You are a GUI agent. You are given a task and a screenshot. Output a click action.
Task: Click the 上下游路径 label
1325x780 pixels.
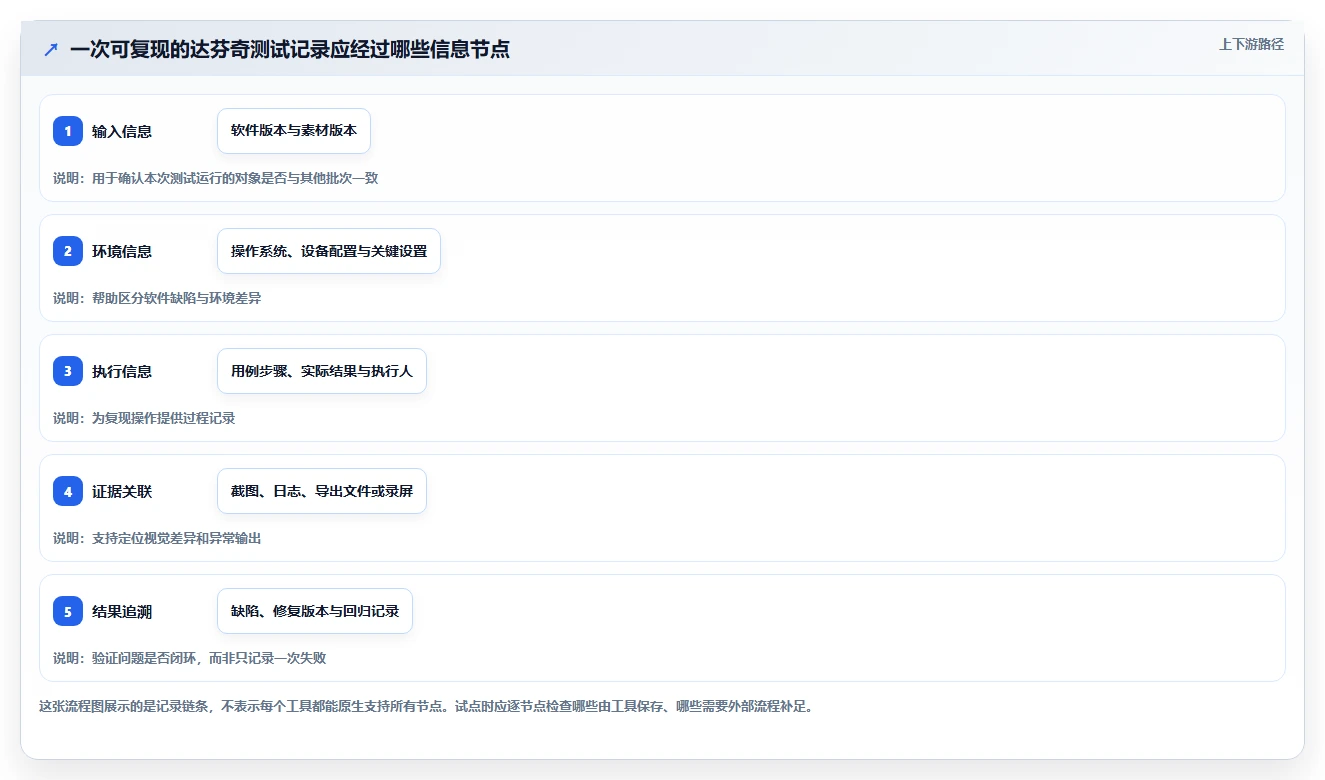click(1251, 44)
